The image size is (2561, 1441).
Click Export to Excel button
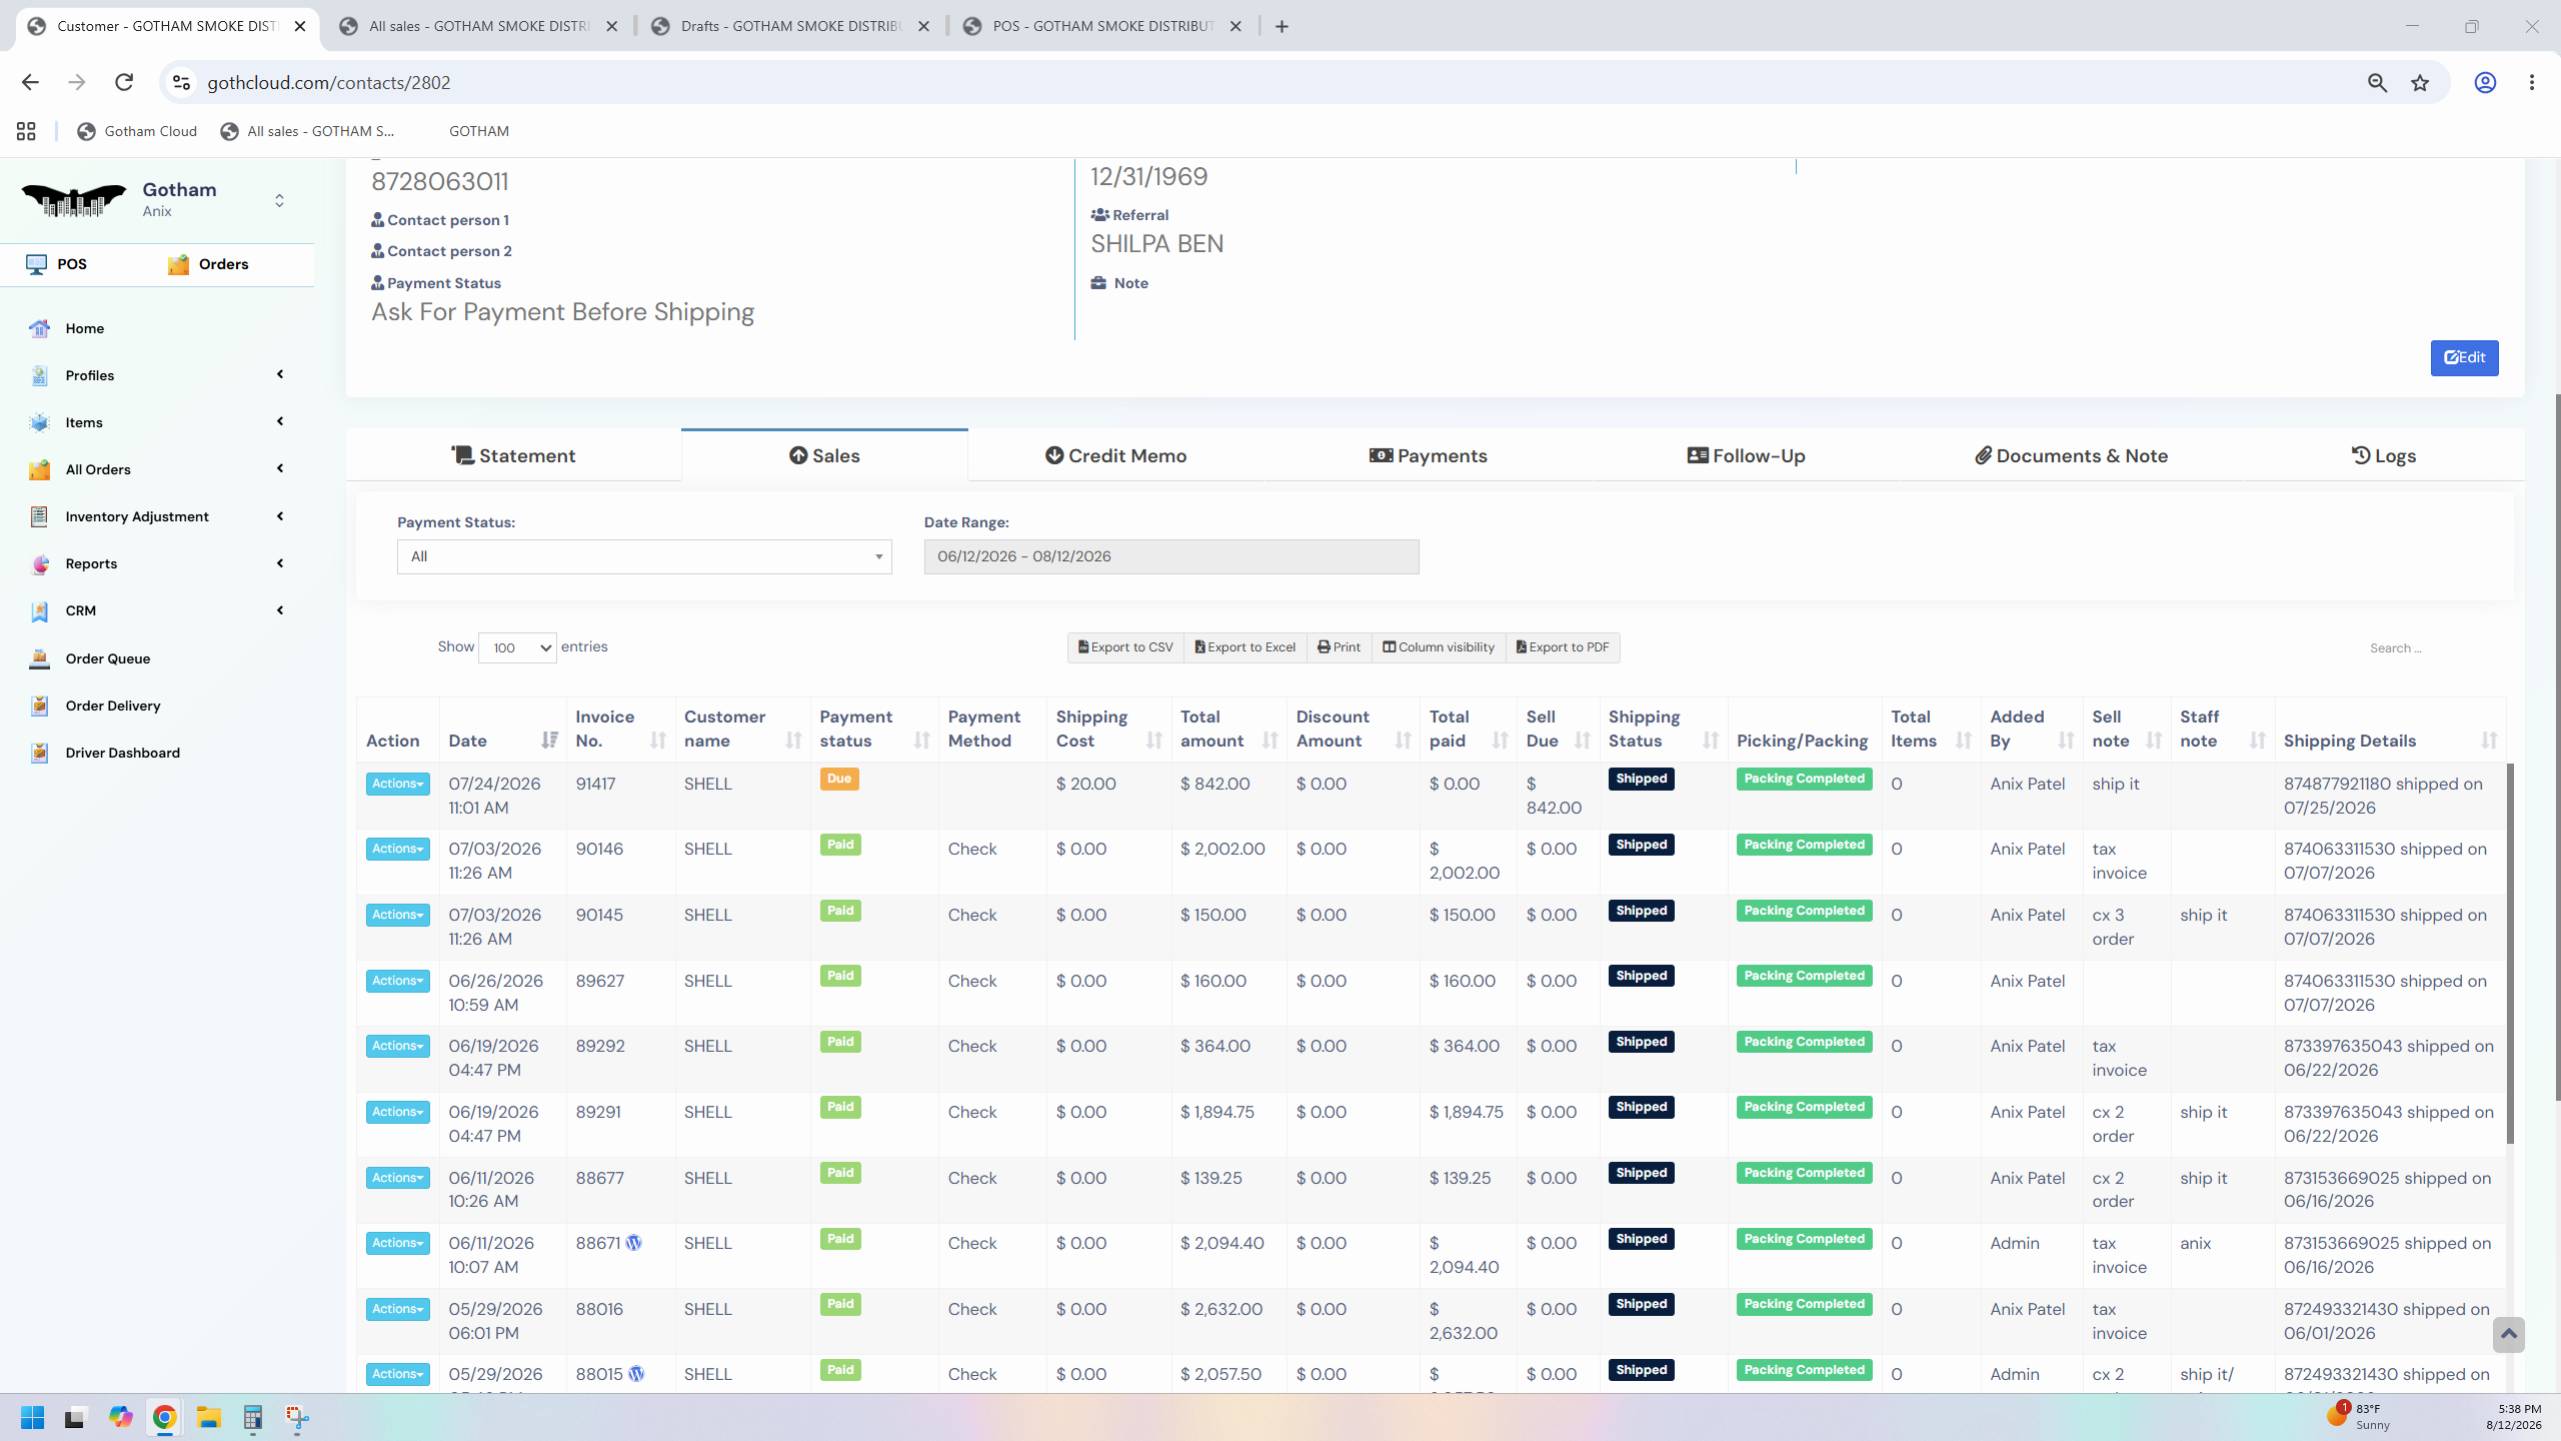(x=1244, y=647)
